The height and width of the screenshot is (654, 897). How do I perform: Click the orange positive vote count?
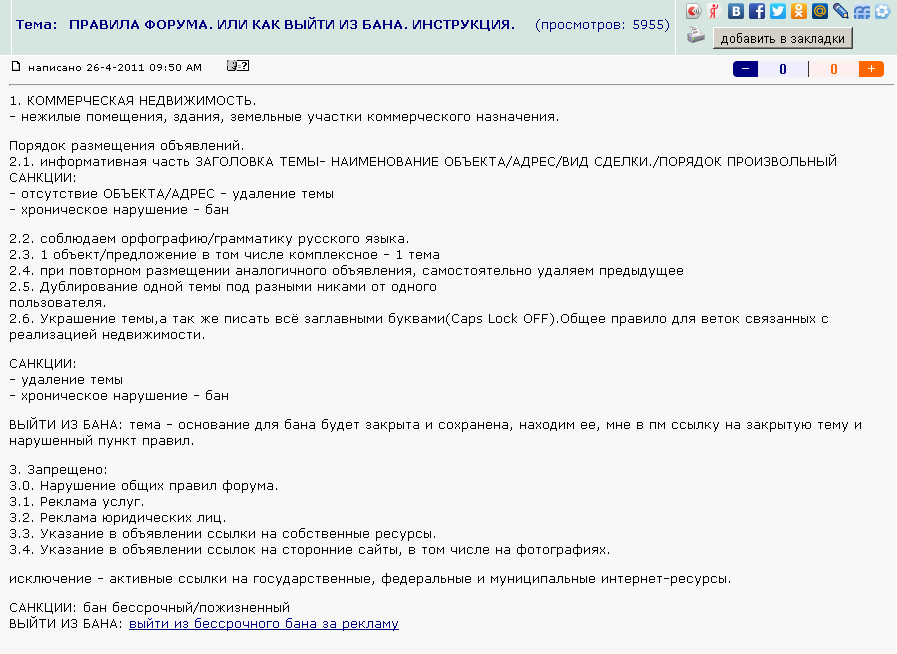(x=834, y=69)
